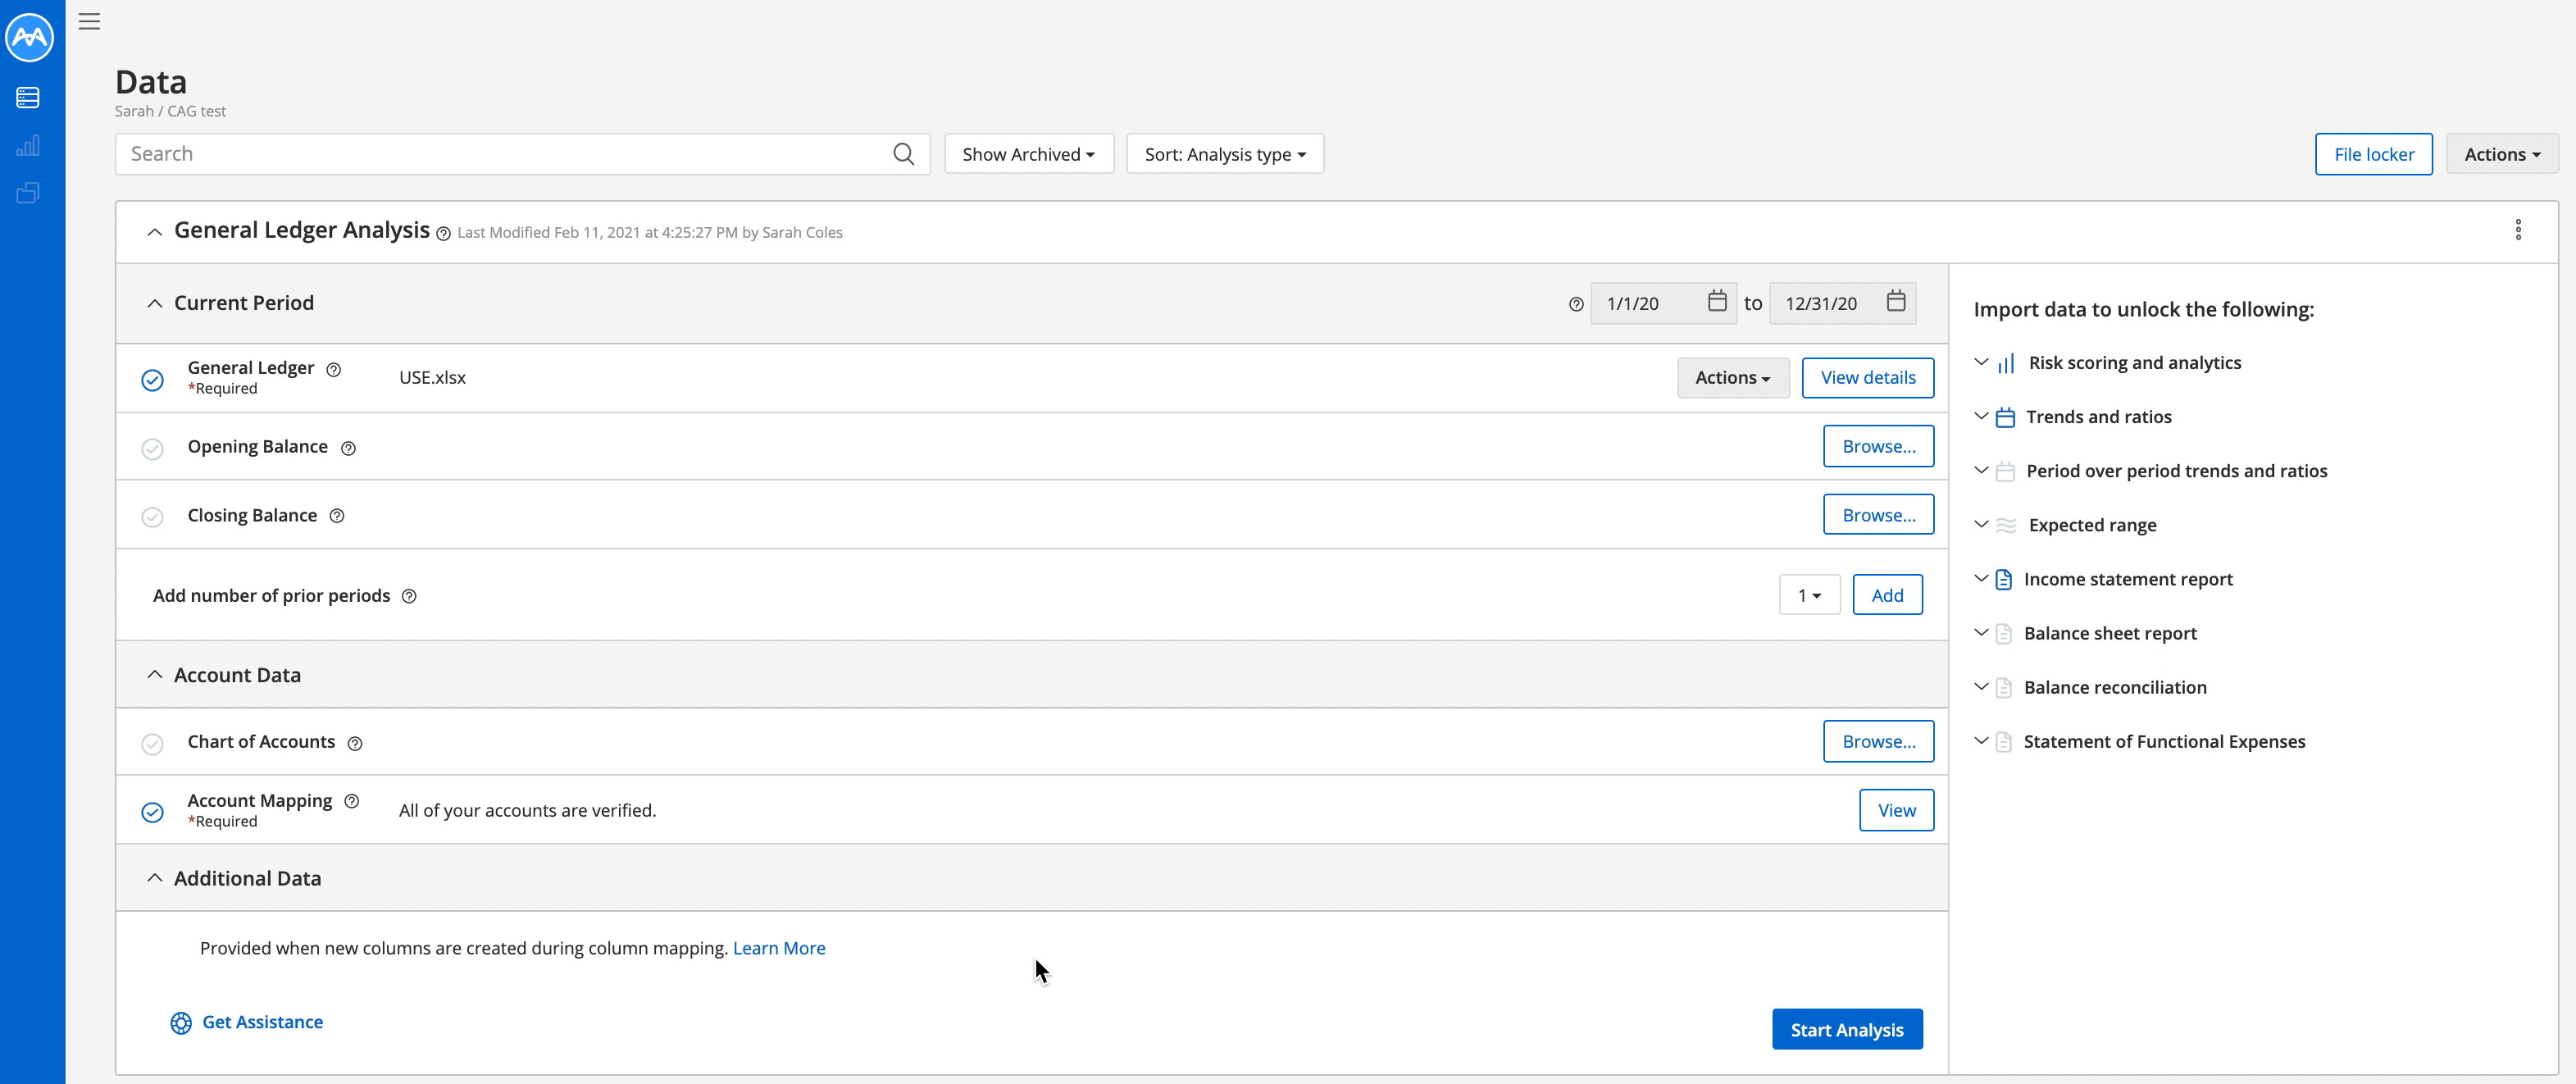This screenshot has height=1084, width=2576.
Task: Click the Get Assistance lifebuoy icon
Action: tap(181, 1023)
